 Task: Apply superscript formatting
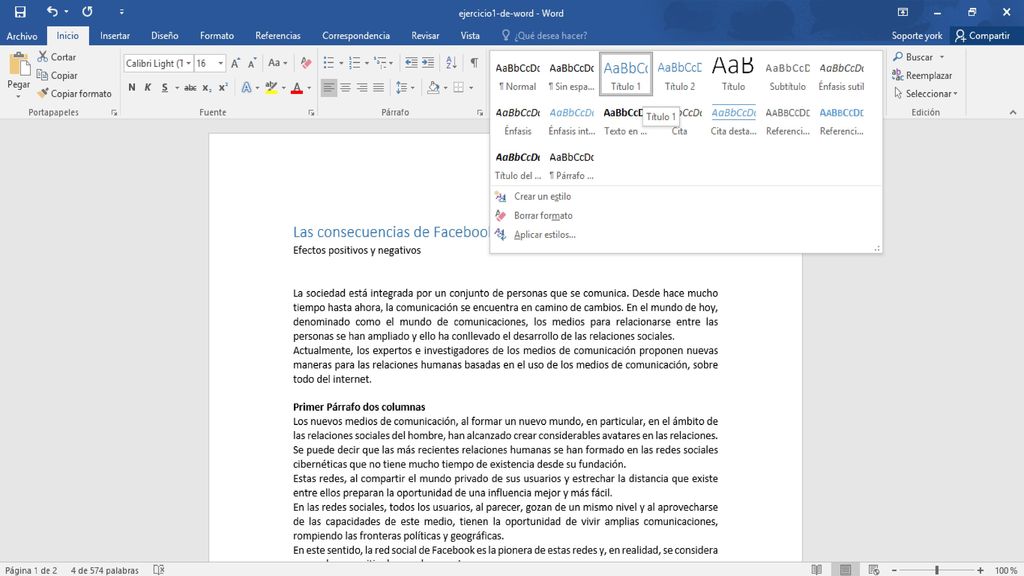click(223, 88)
